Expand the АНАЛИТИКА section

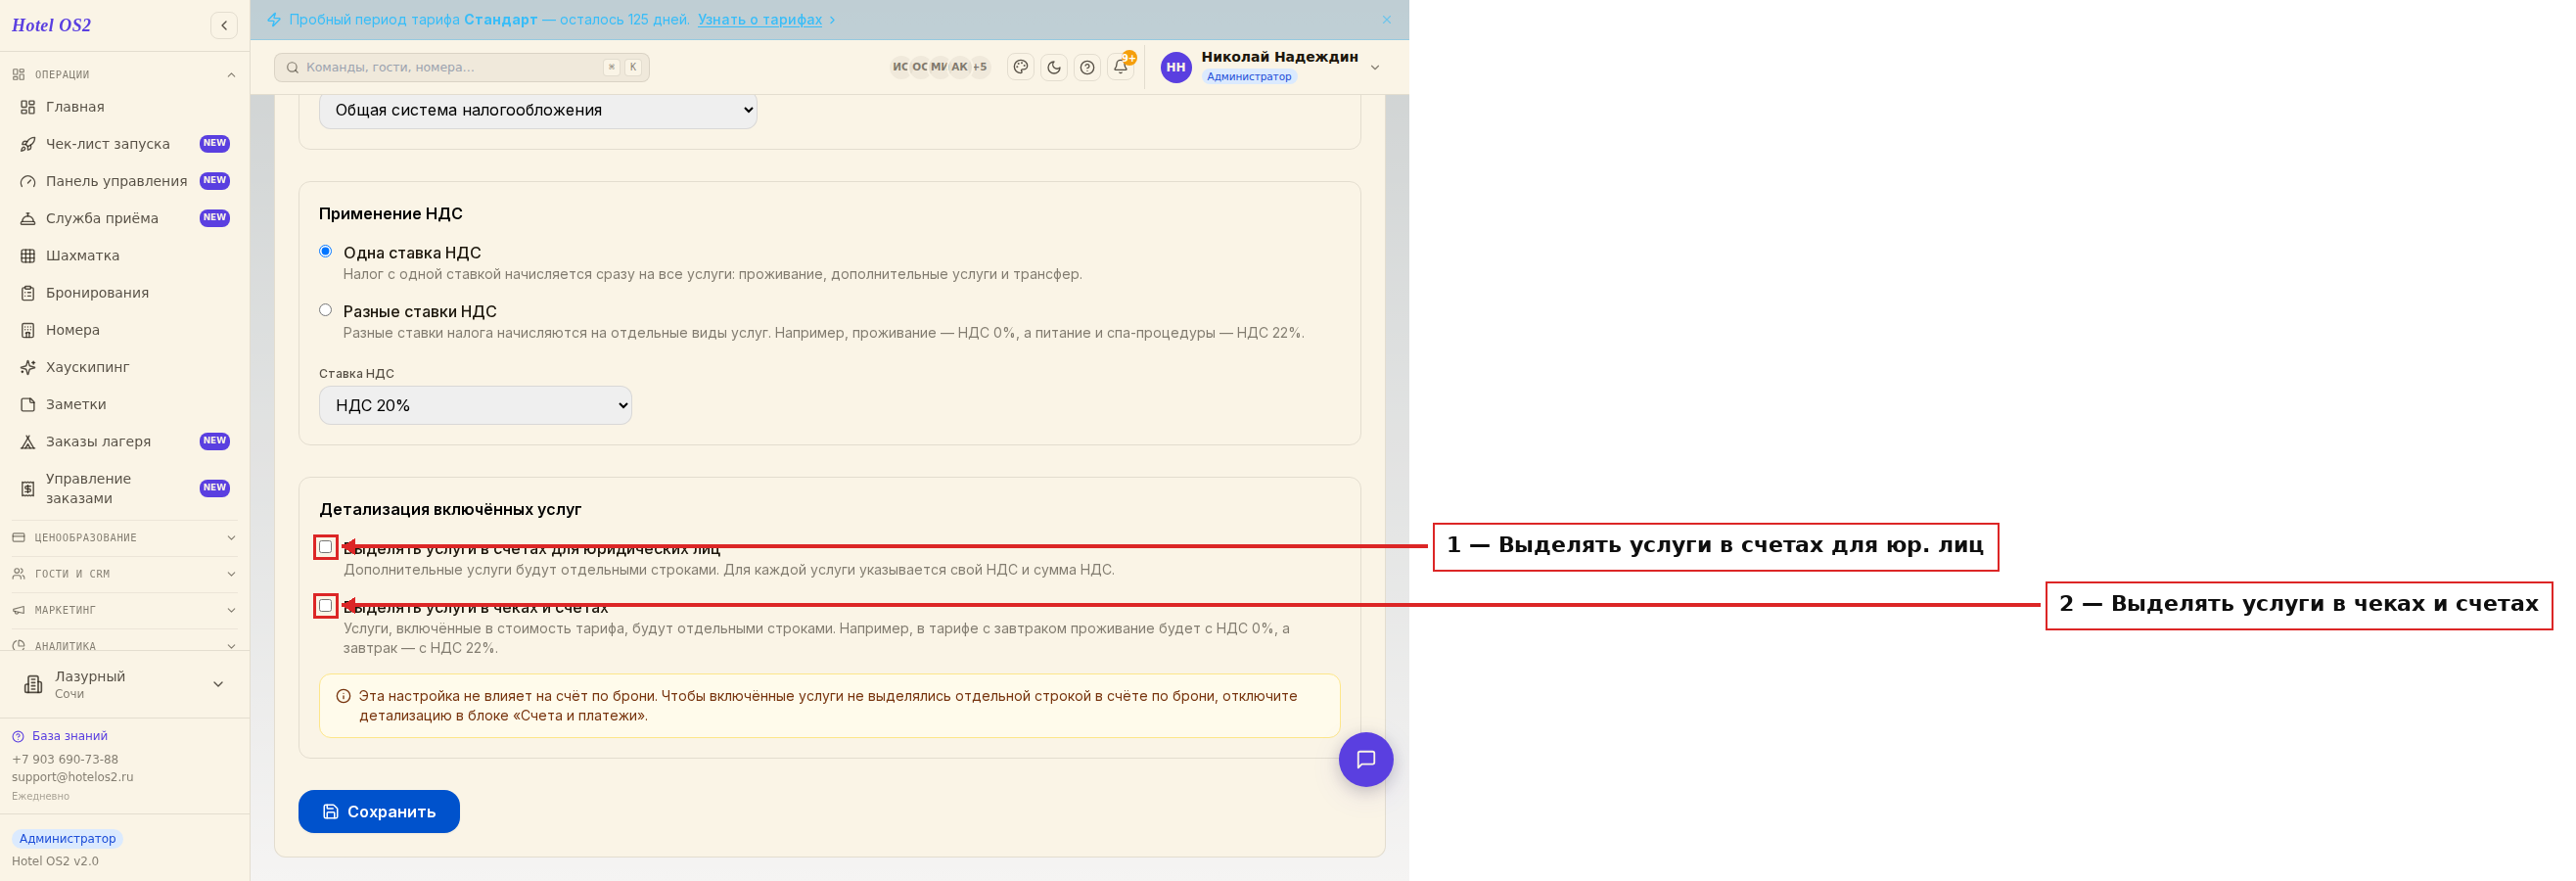pos(124,645)
